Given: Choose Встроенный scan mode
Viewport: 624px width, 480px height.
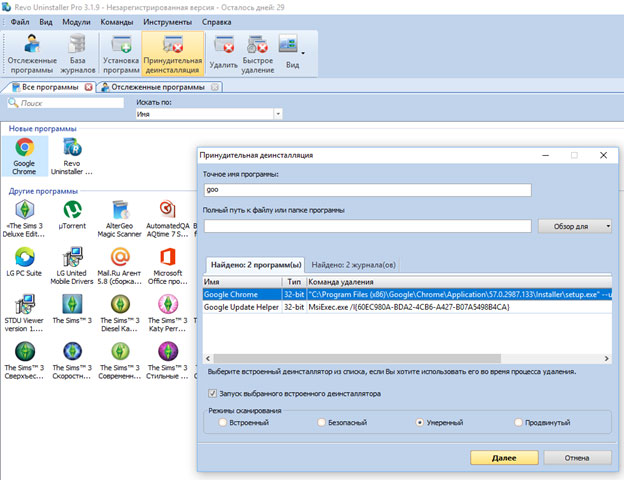Looking at the screenshot, I should click(223, 422).
